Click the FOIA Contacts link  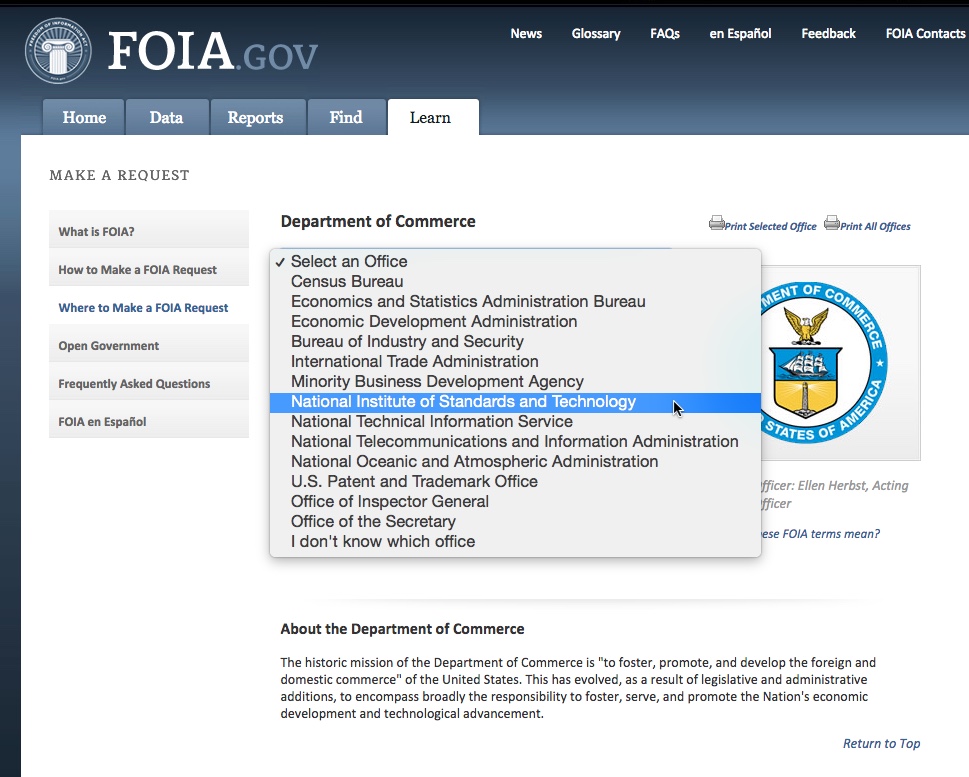pos(925,34)
